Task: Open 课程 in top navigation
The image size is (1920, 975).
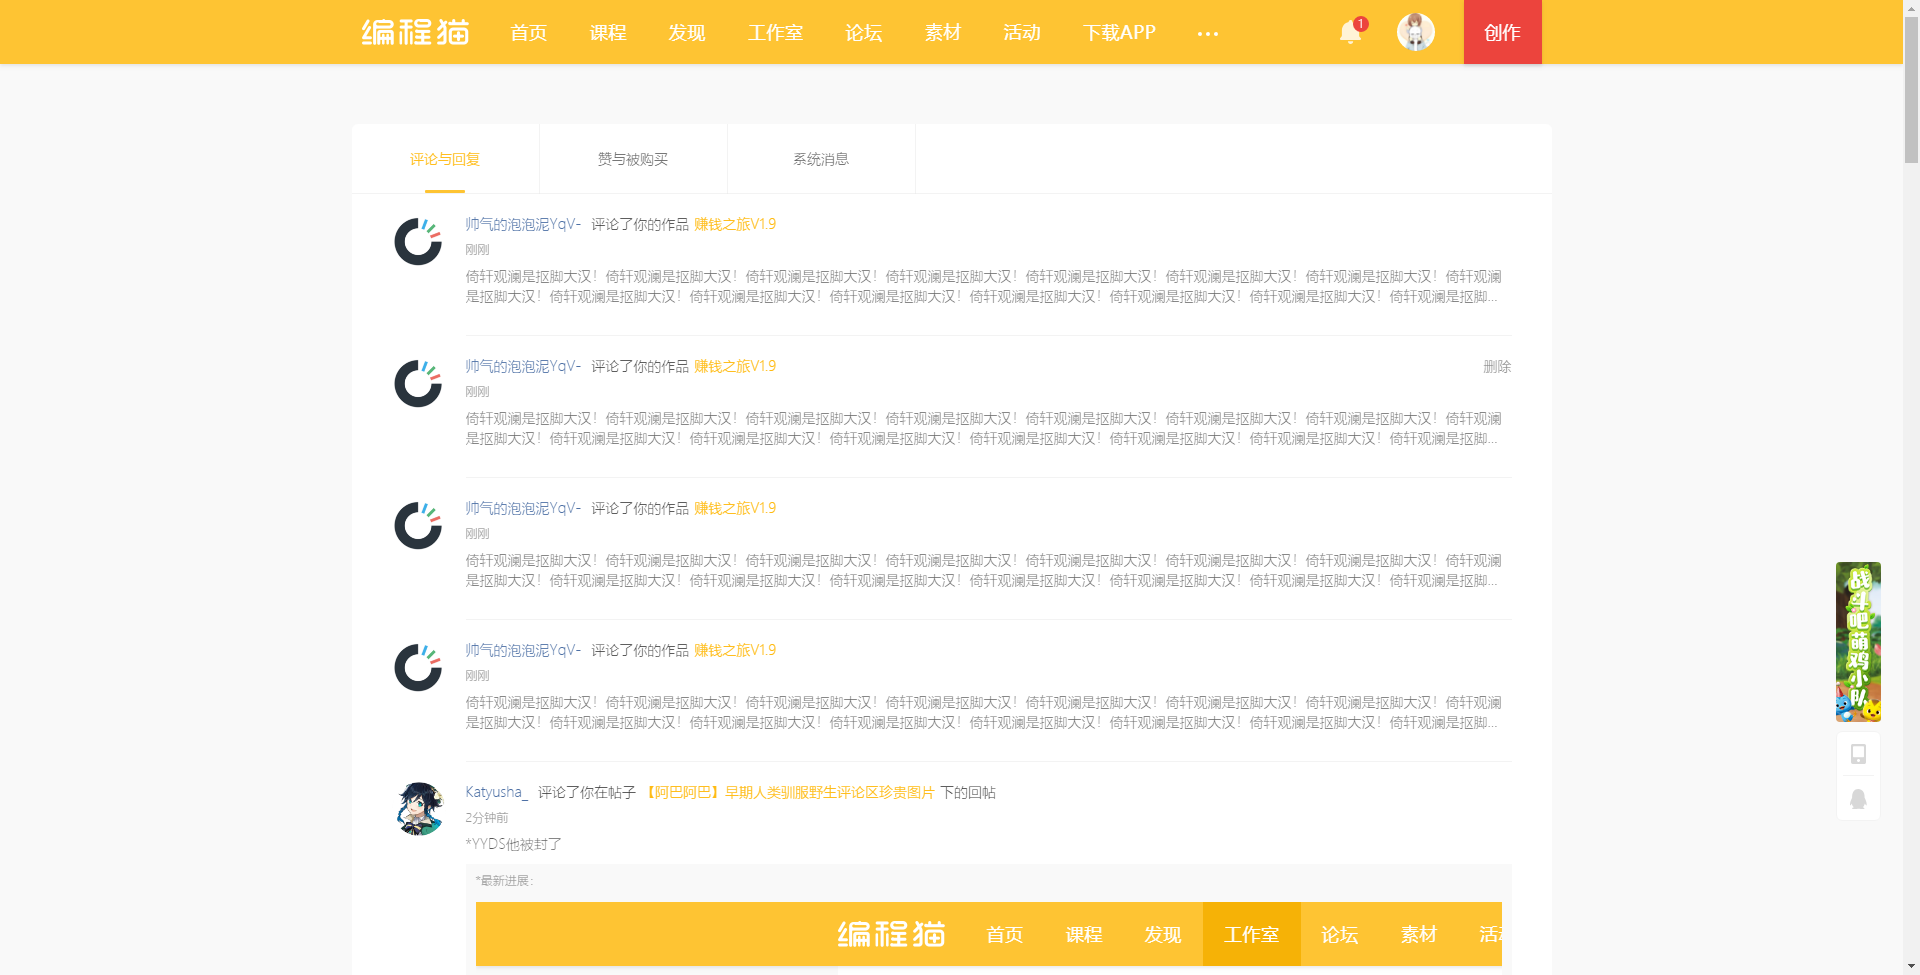Action: pyautogui.click(x=608, y=33)
